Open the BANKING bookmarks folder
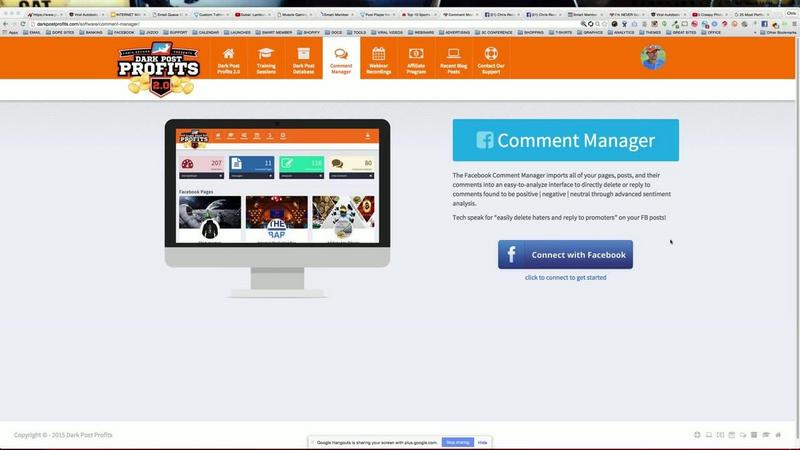 coord(91,33)
